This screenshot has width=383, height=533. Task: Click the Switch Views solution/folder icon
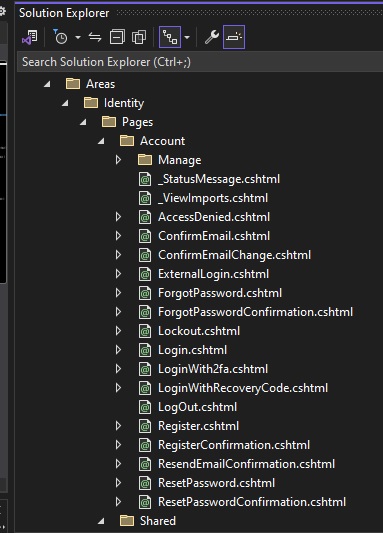click(30, 37)
